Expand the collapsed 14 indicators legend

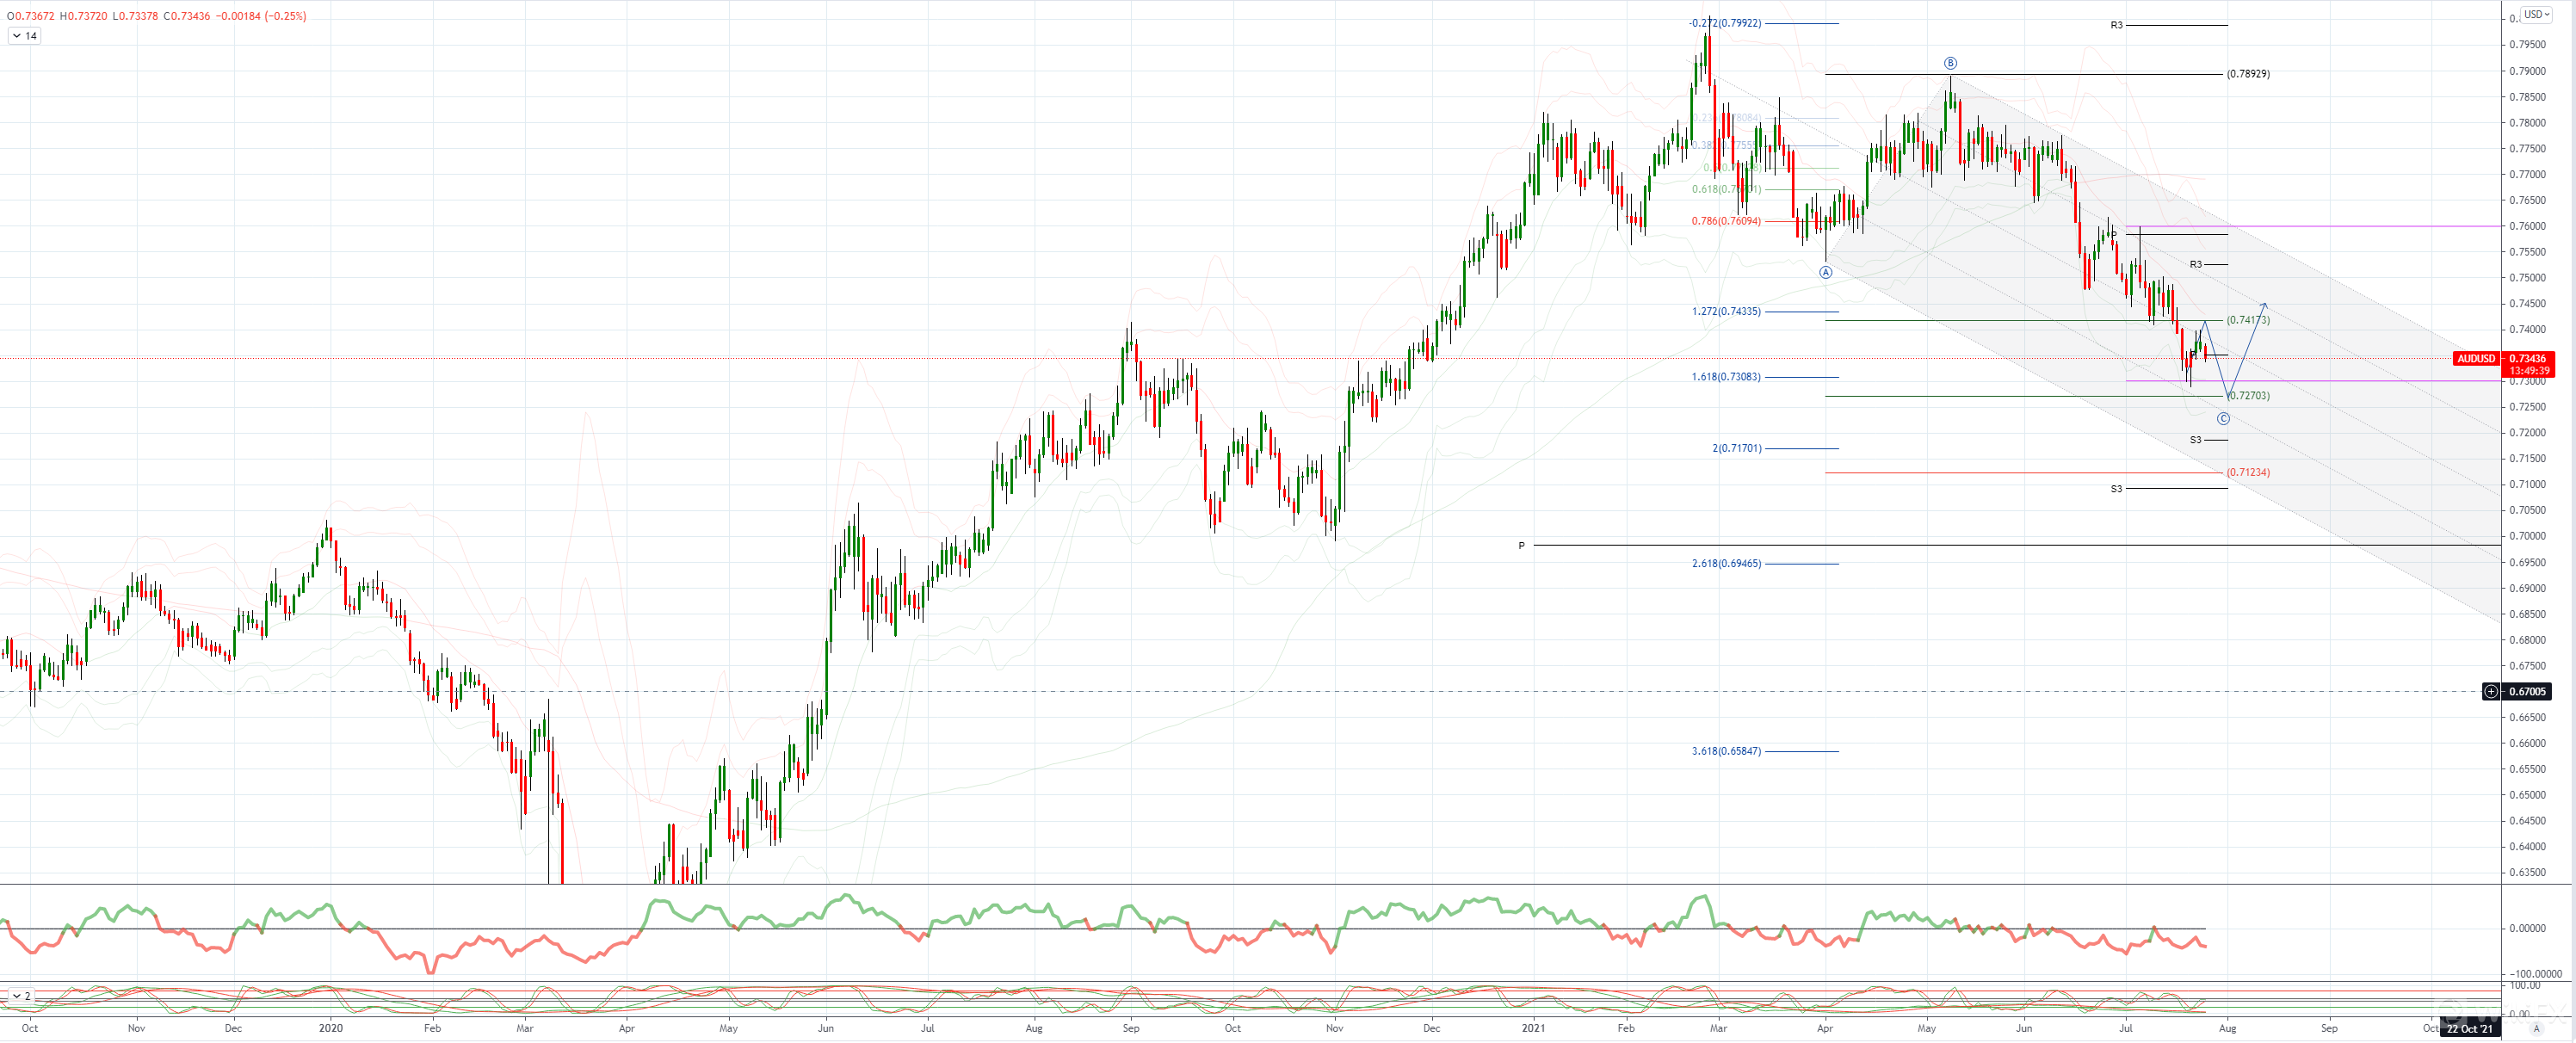pyautogui.click(x=24, y=36)
